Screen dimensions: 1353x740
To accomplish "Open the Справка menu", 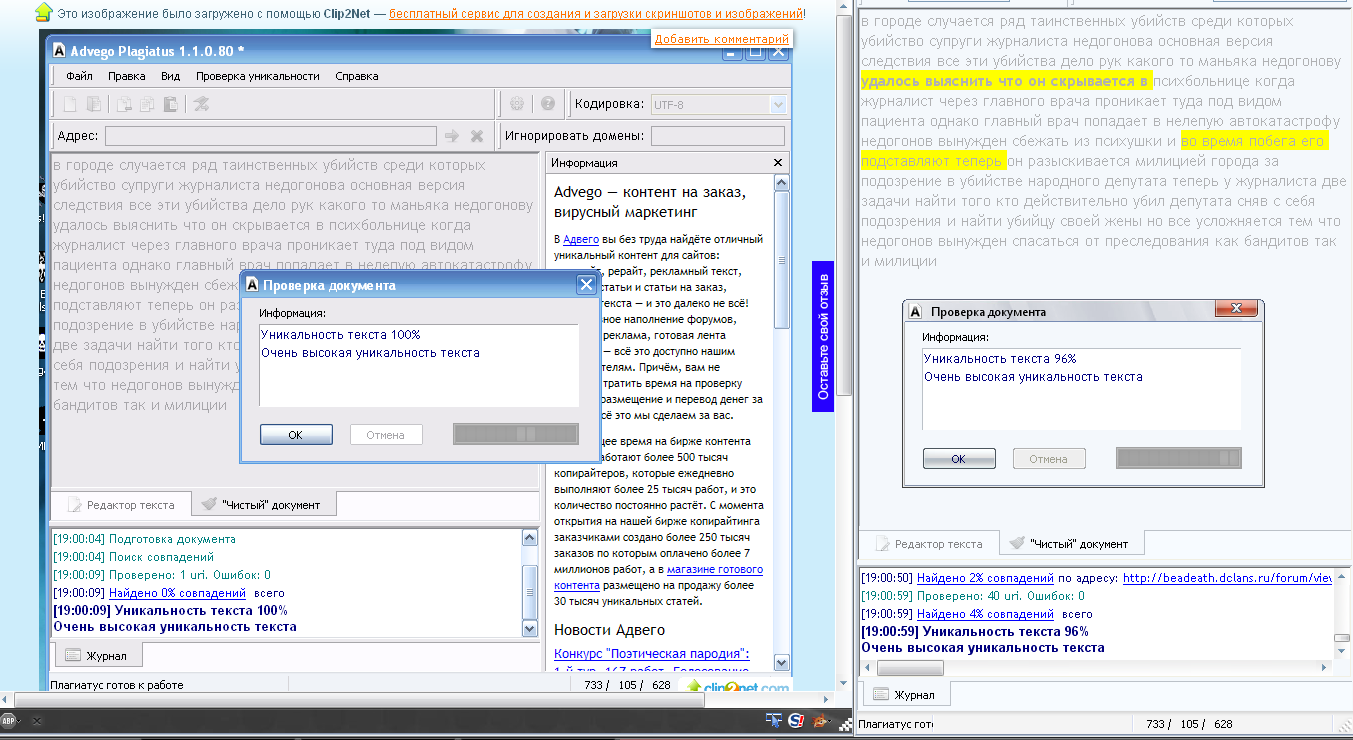I will (357, 76).
